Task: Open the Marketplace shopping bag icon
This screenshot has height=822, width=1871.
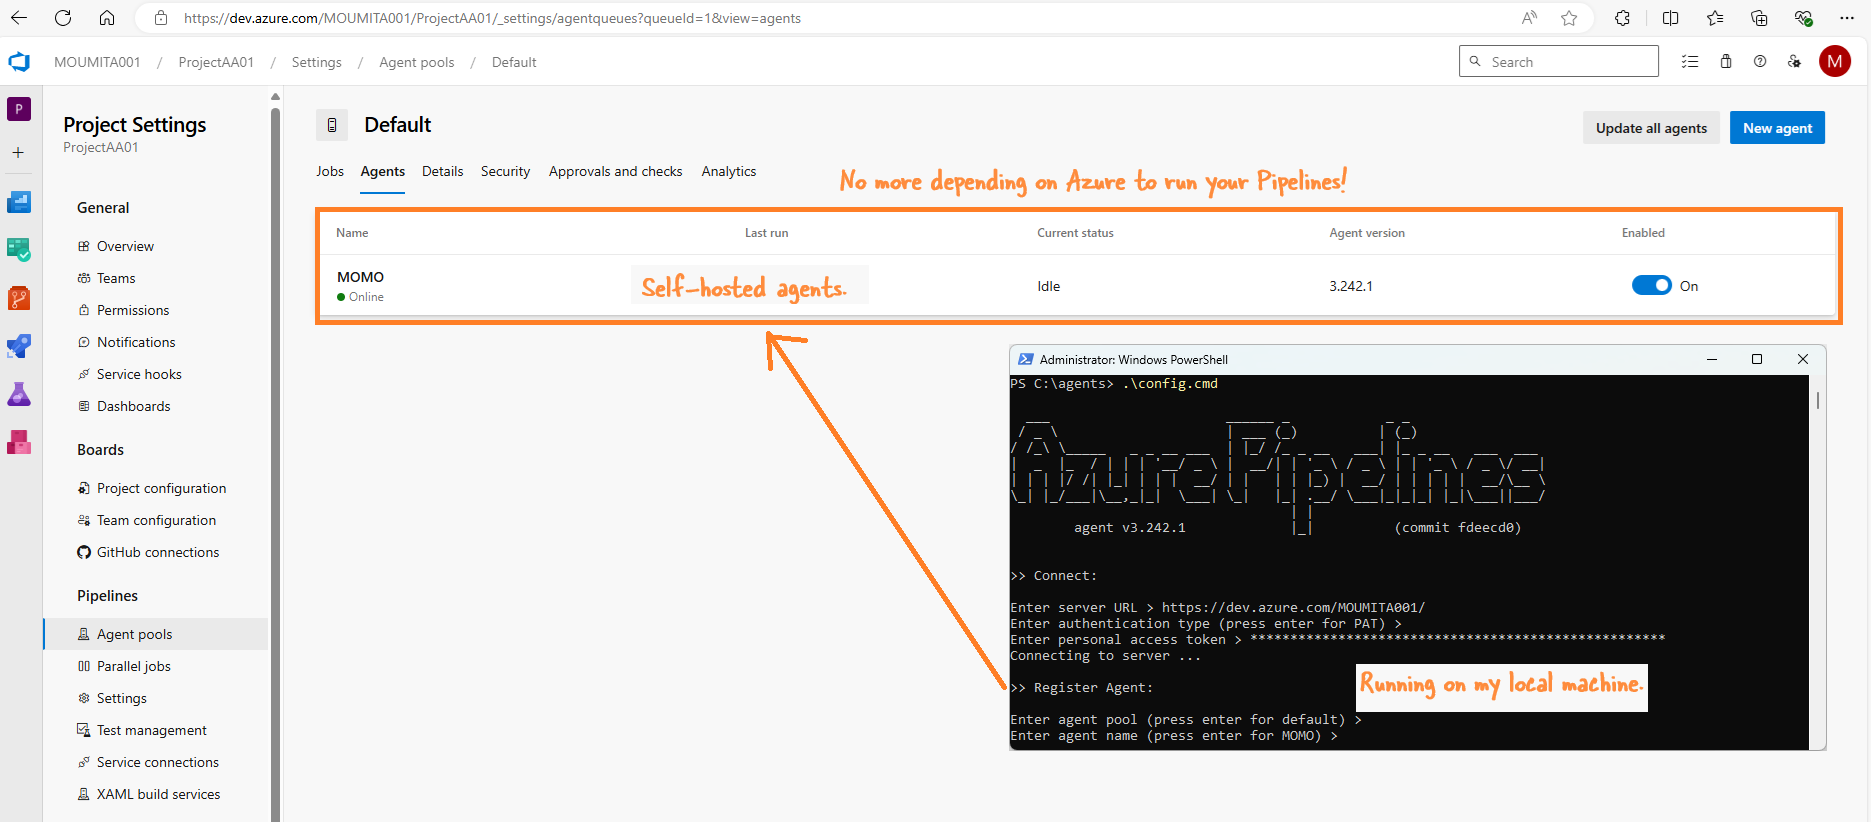Action: pos(1726,62)
